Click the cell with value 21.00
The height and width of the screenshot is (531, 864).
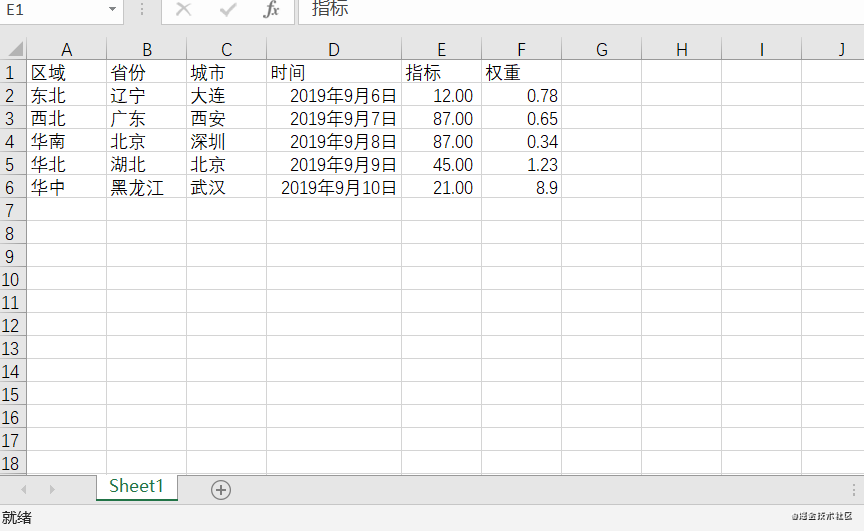[x=441, y=187]
